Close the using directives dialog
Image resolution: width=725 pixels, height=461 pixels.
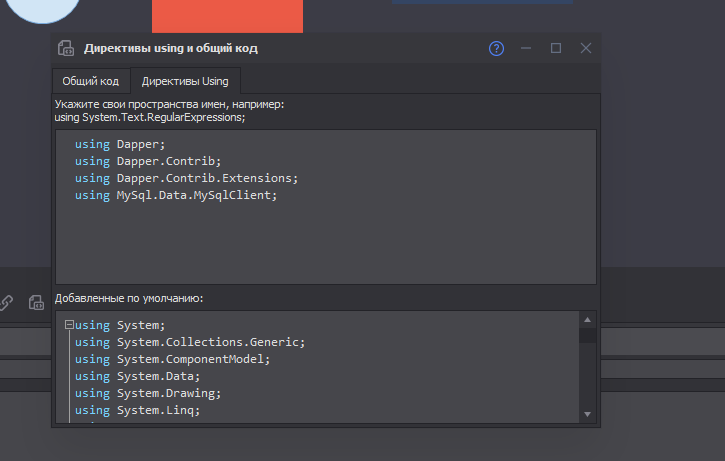click(x=586, y=48)
